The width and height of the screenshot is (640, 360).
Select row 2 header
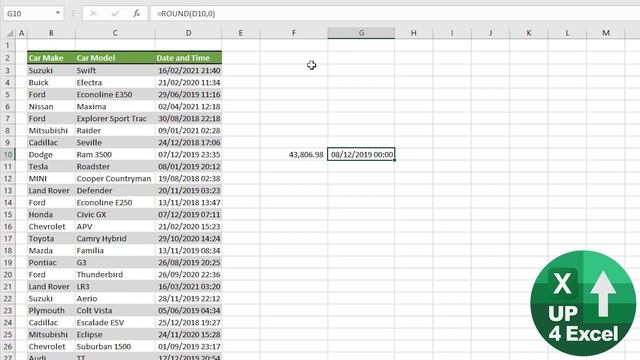click(8, 58)
